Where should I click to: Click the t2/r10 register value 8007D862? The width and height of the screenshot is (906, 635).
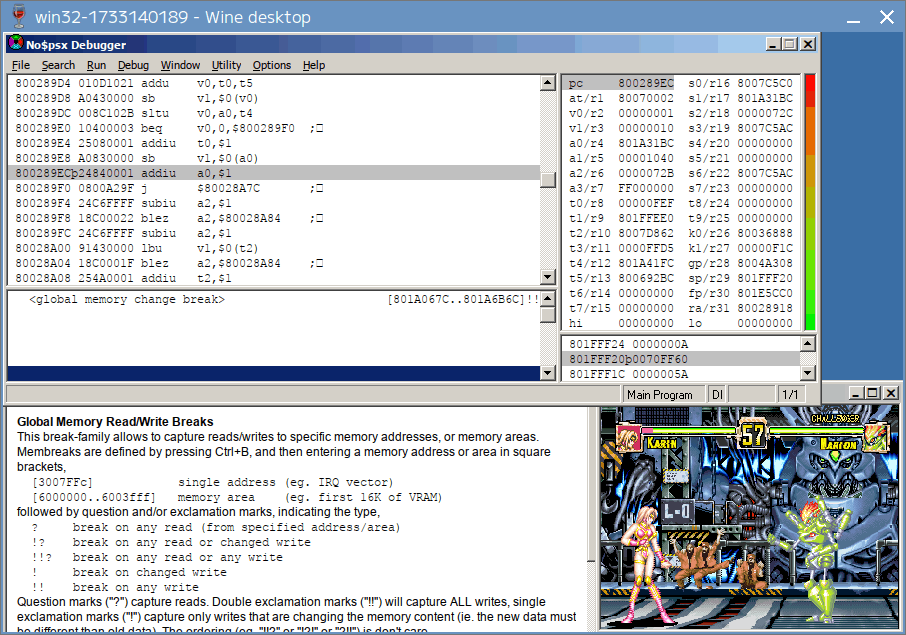[x=645, y=233]
